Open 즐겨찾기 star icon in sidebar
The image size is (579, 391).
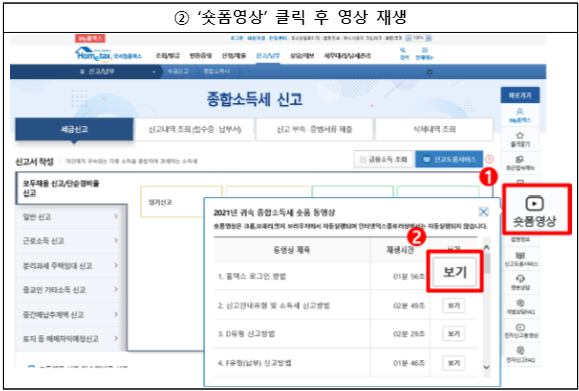point(520,139)
